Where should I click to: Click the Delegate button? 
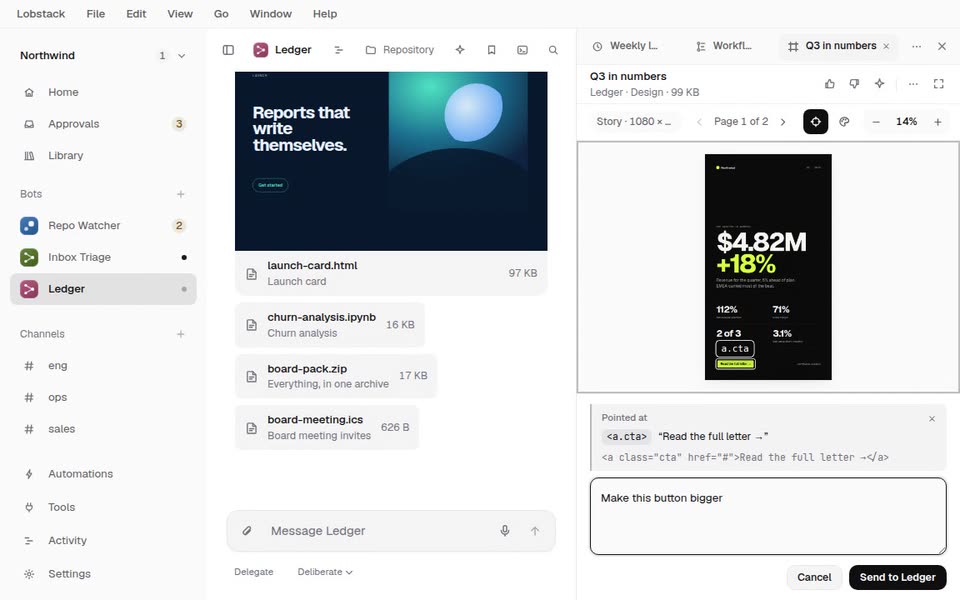click(x=253, y=572)
